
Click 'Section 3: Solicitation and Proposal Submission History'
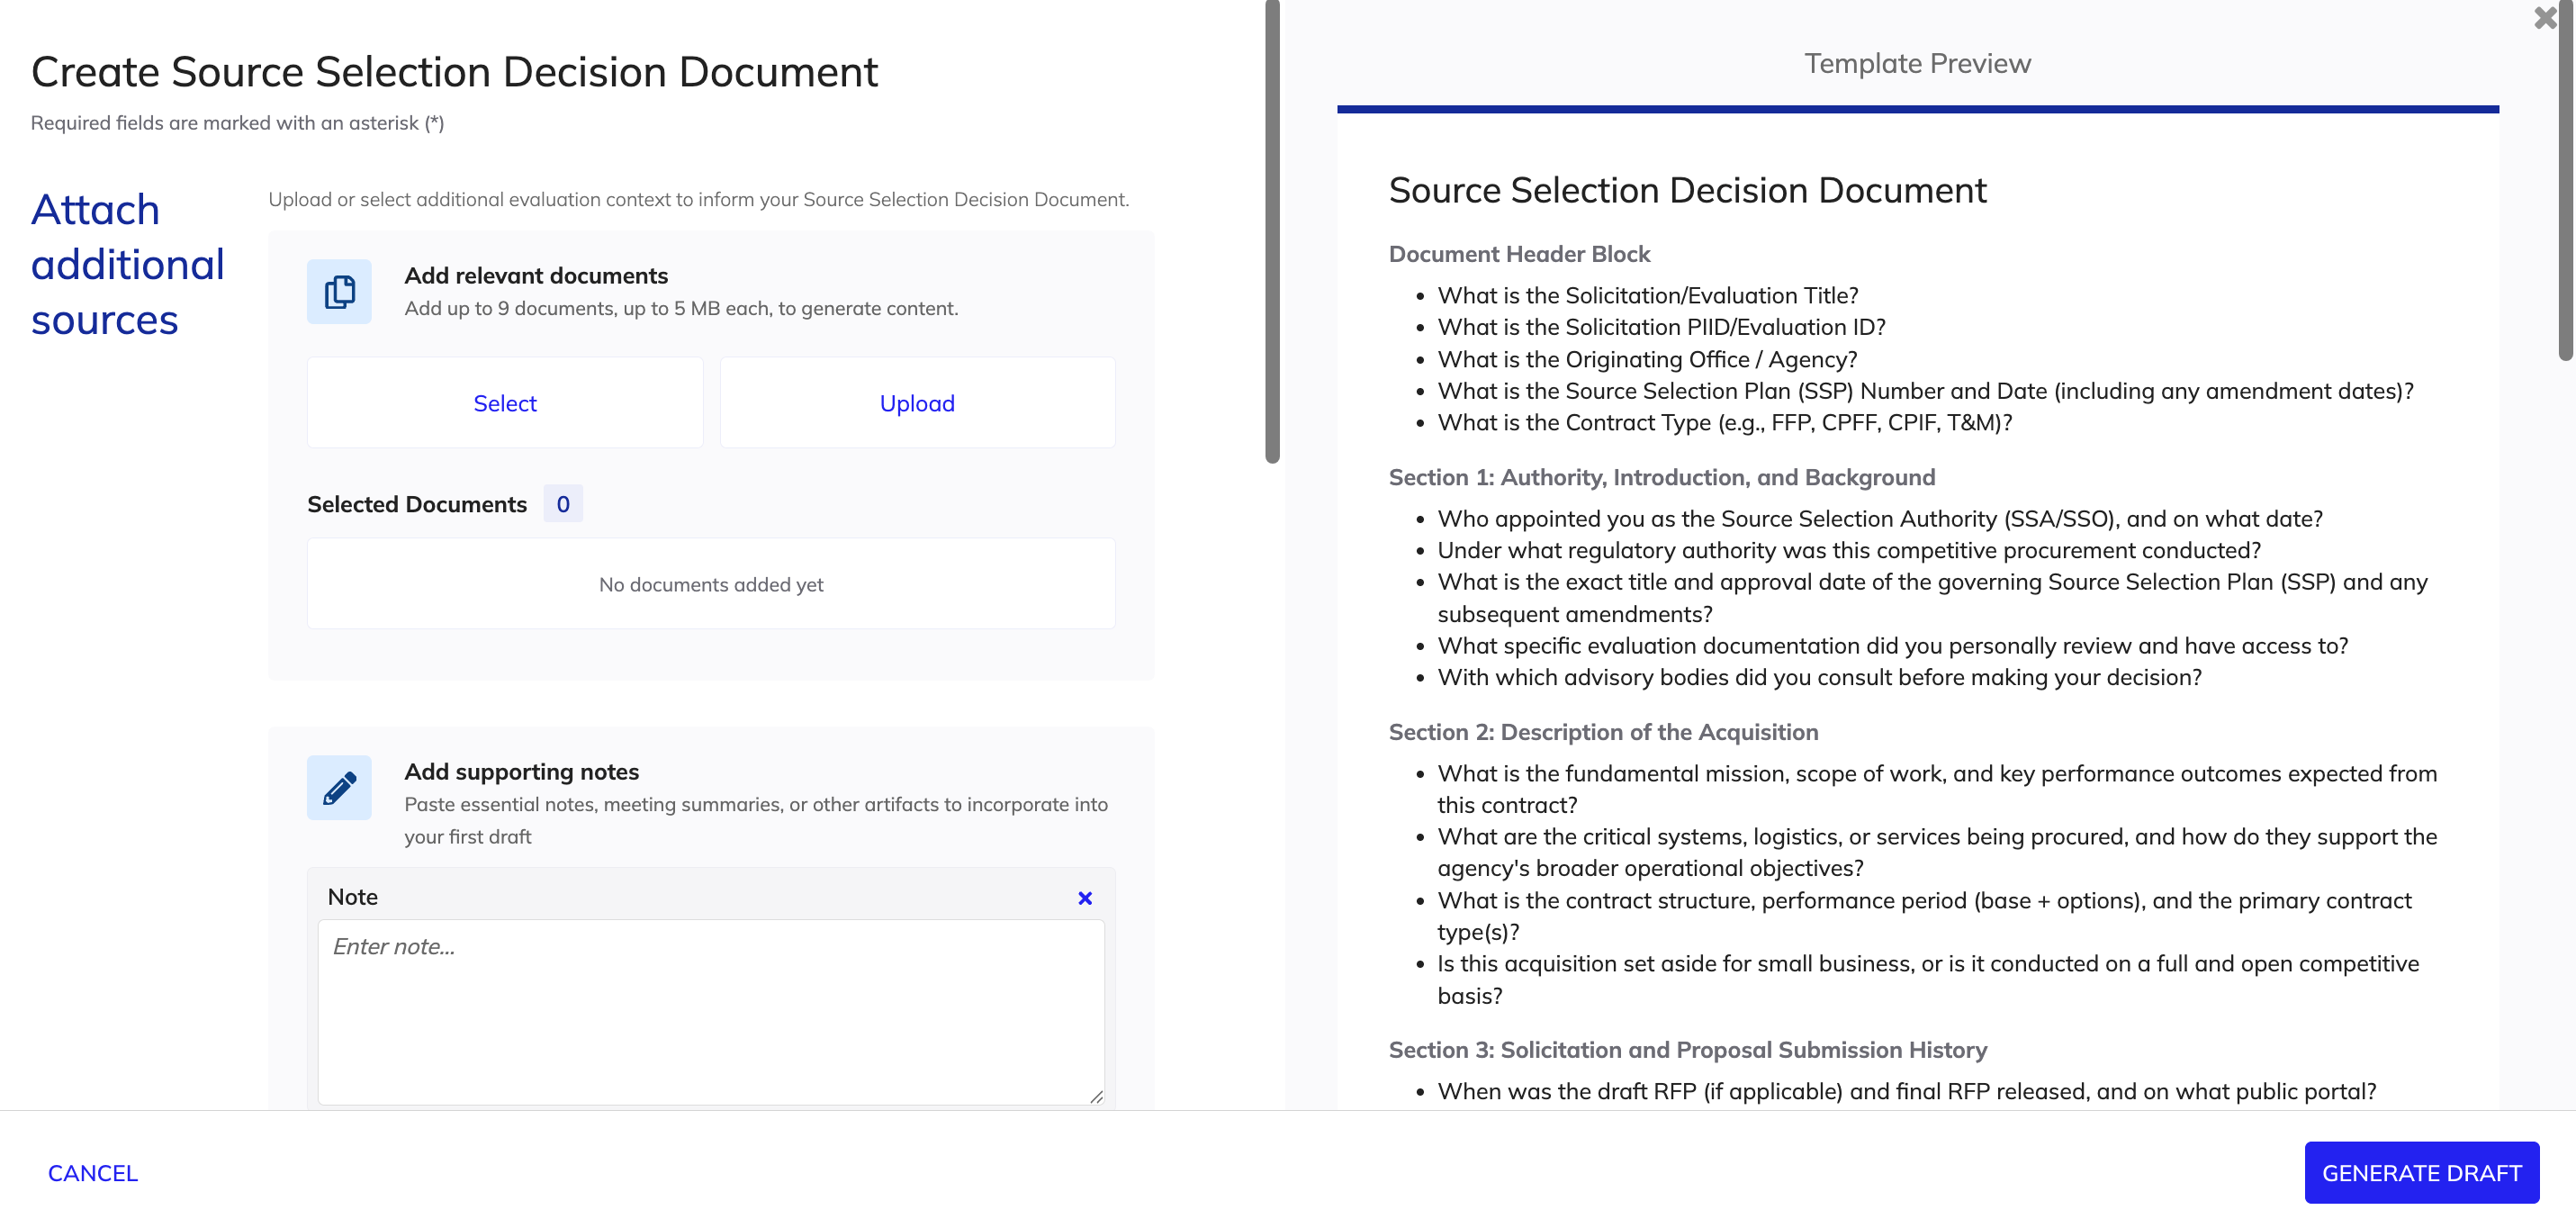1687,1050
